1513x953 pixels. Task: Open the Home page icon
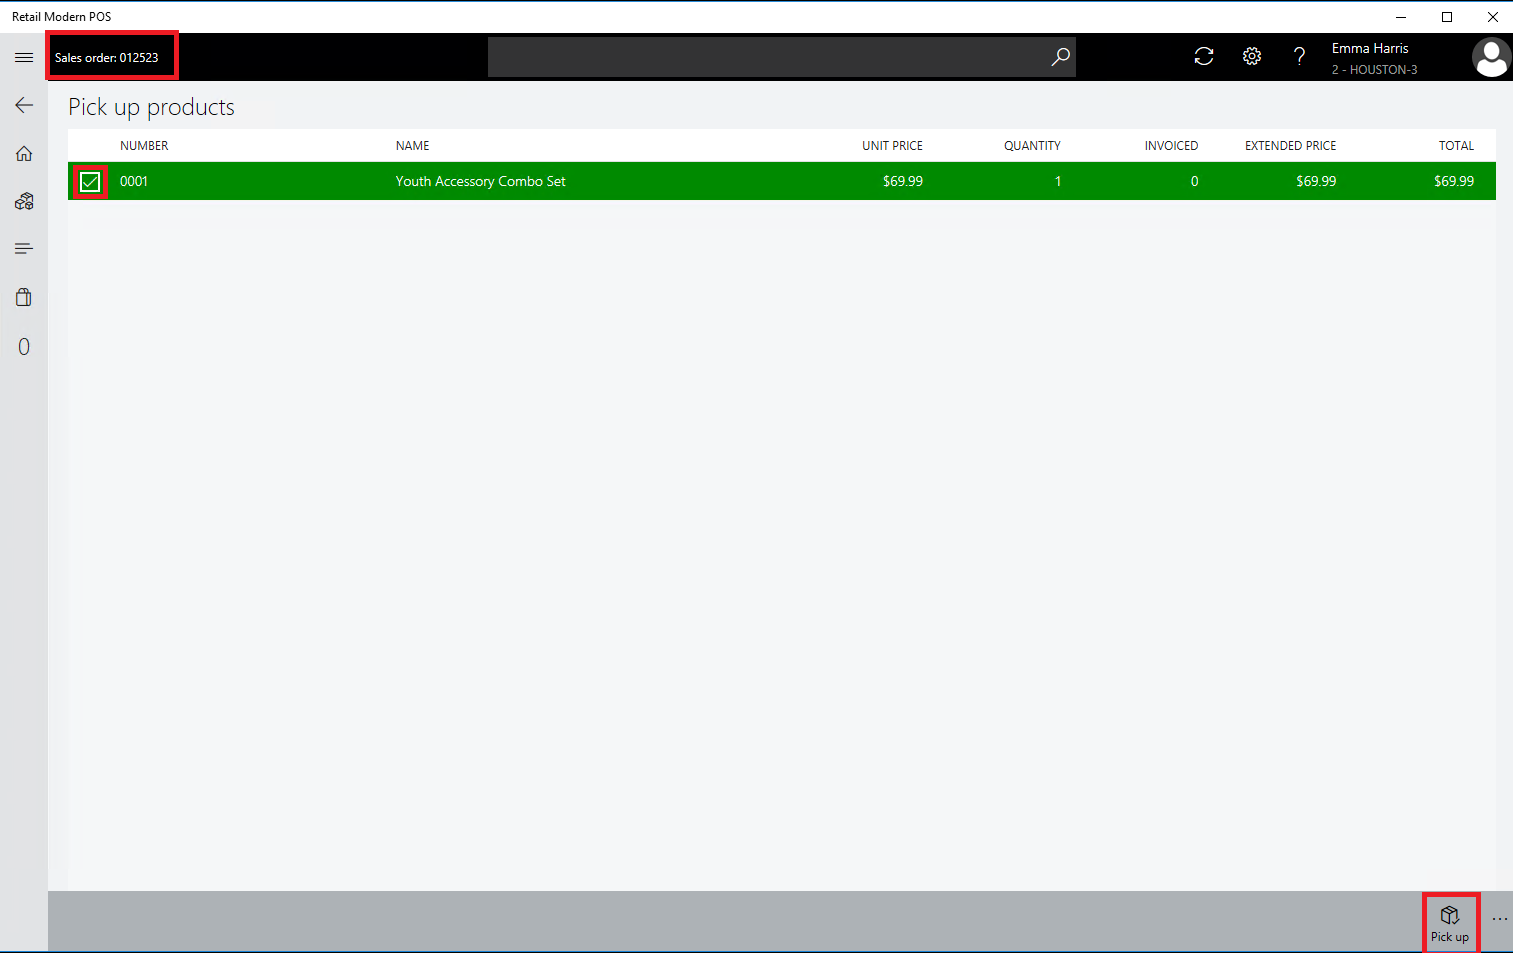click(24, 153)
